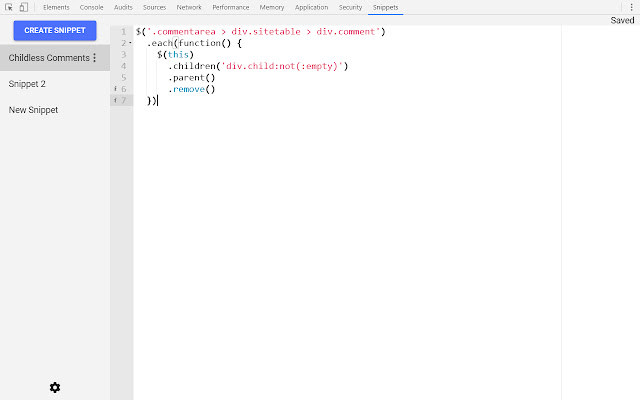Click the 'this' keyword on line 3
The height and width of the screenshot is (400, 640).
pos(178,55)
